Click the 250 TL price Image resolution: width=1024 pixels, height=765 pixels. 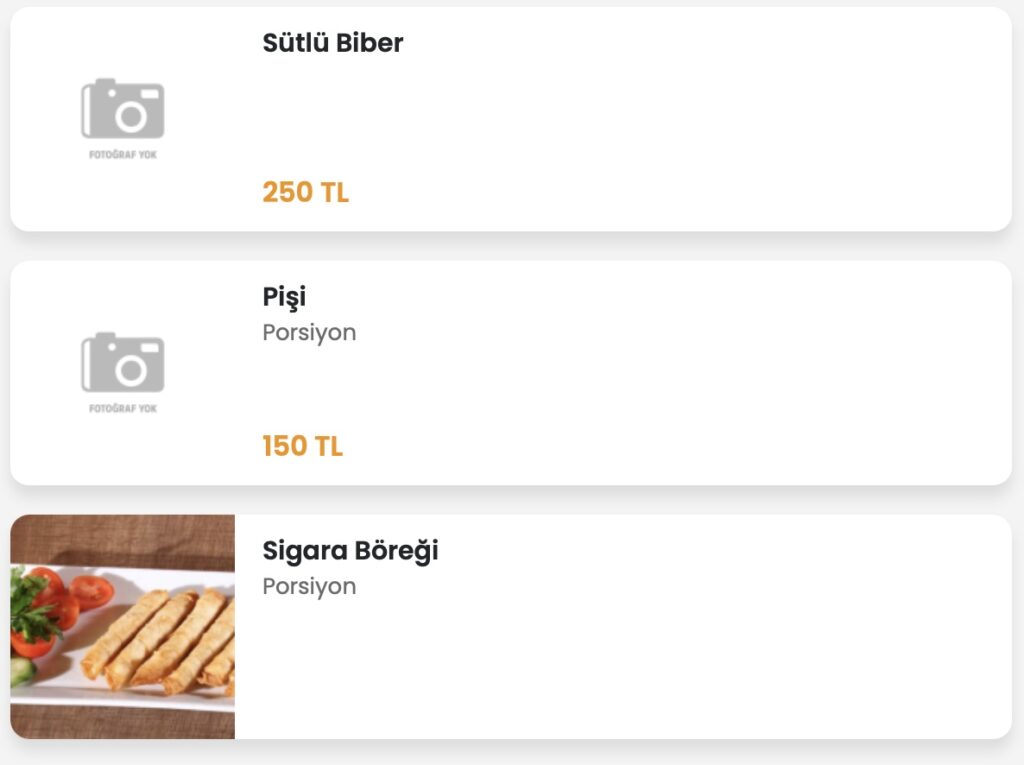(x=305, y=192)
